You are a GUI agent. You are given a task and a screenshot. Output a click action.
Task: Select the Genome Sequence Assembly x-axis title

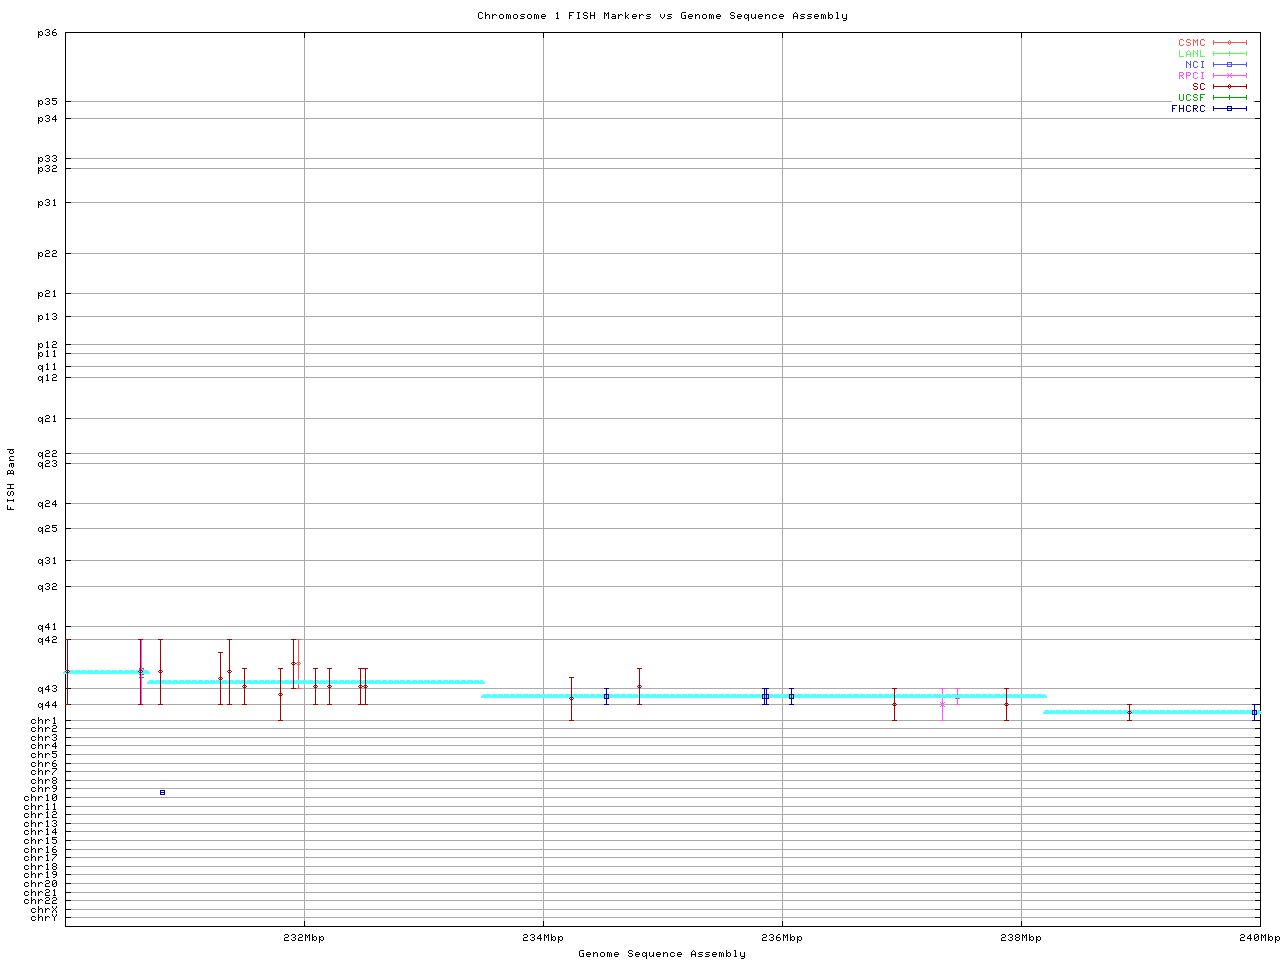point(662,954)
